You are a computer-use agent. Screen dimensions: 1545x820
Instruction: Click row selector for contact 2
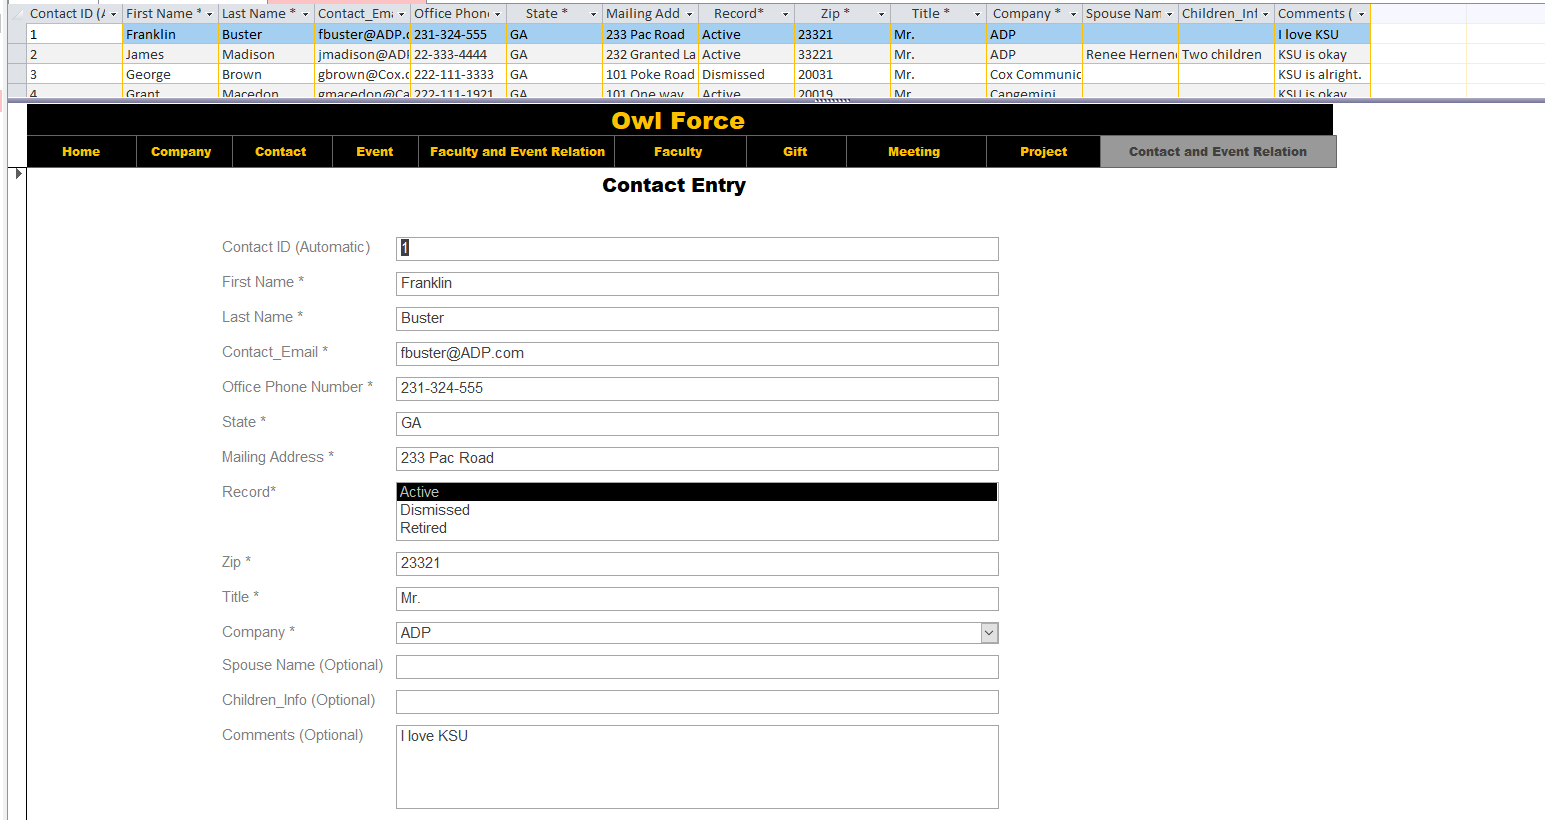17,54
